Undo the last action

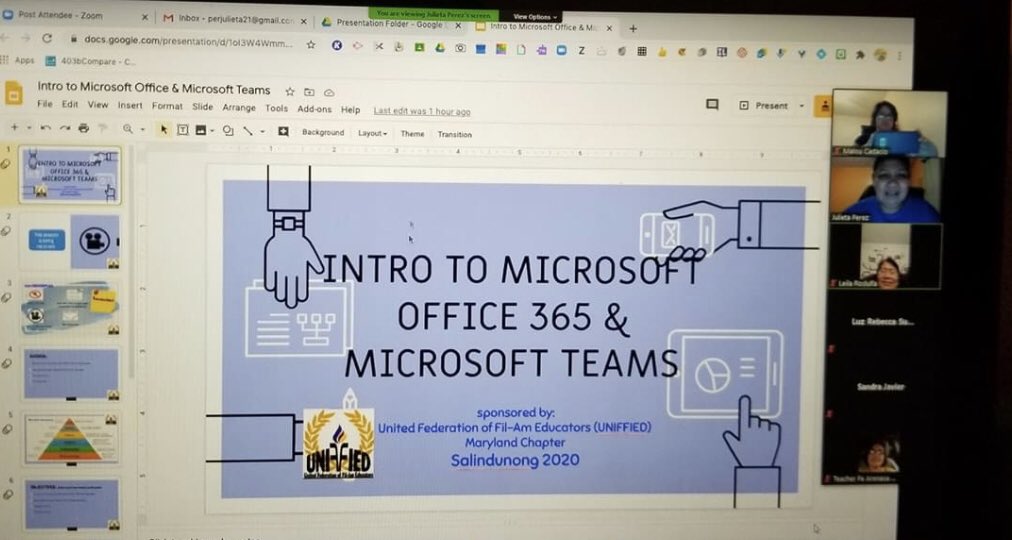45,128
